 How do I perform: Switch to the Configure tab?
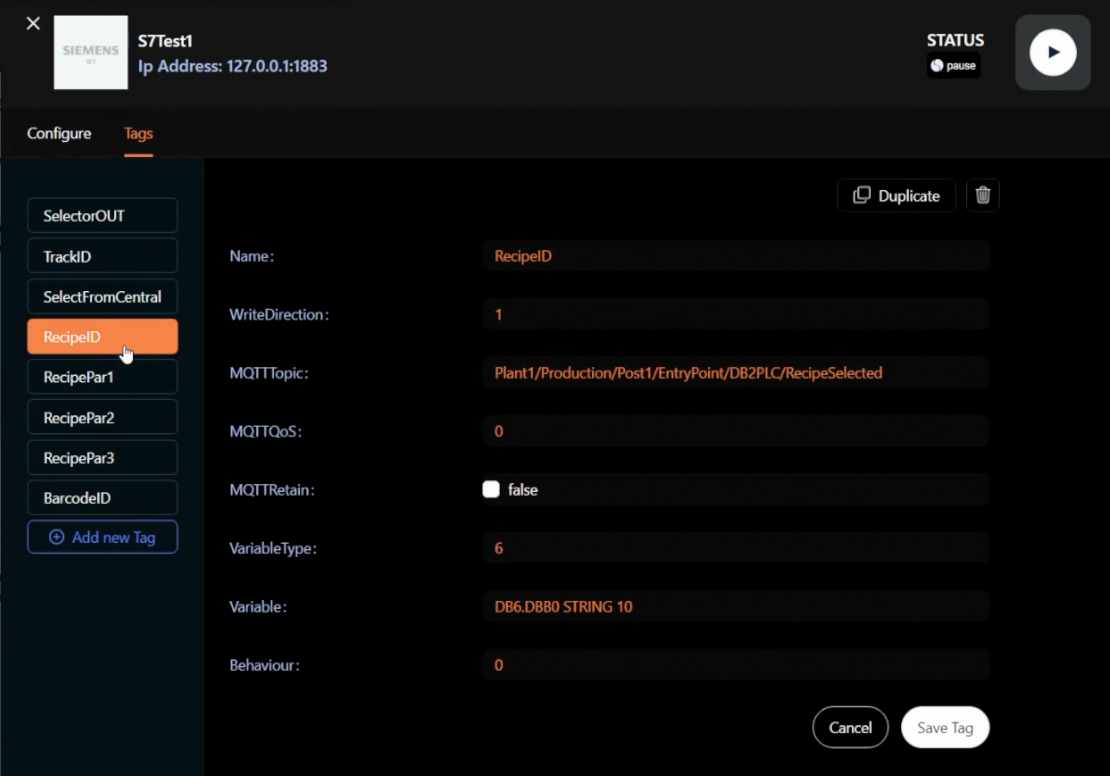tap(59, 133)
